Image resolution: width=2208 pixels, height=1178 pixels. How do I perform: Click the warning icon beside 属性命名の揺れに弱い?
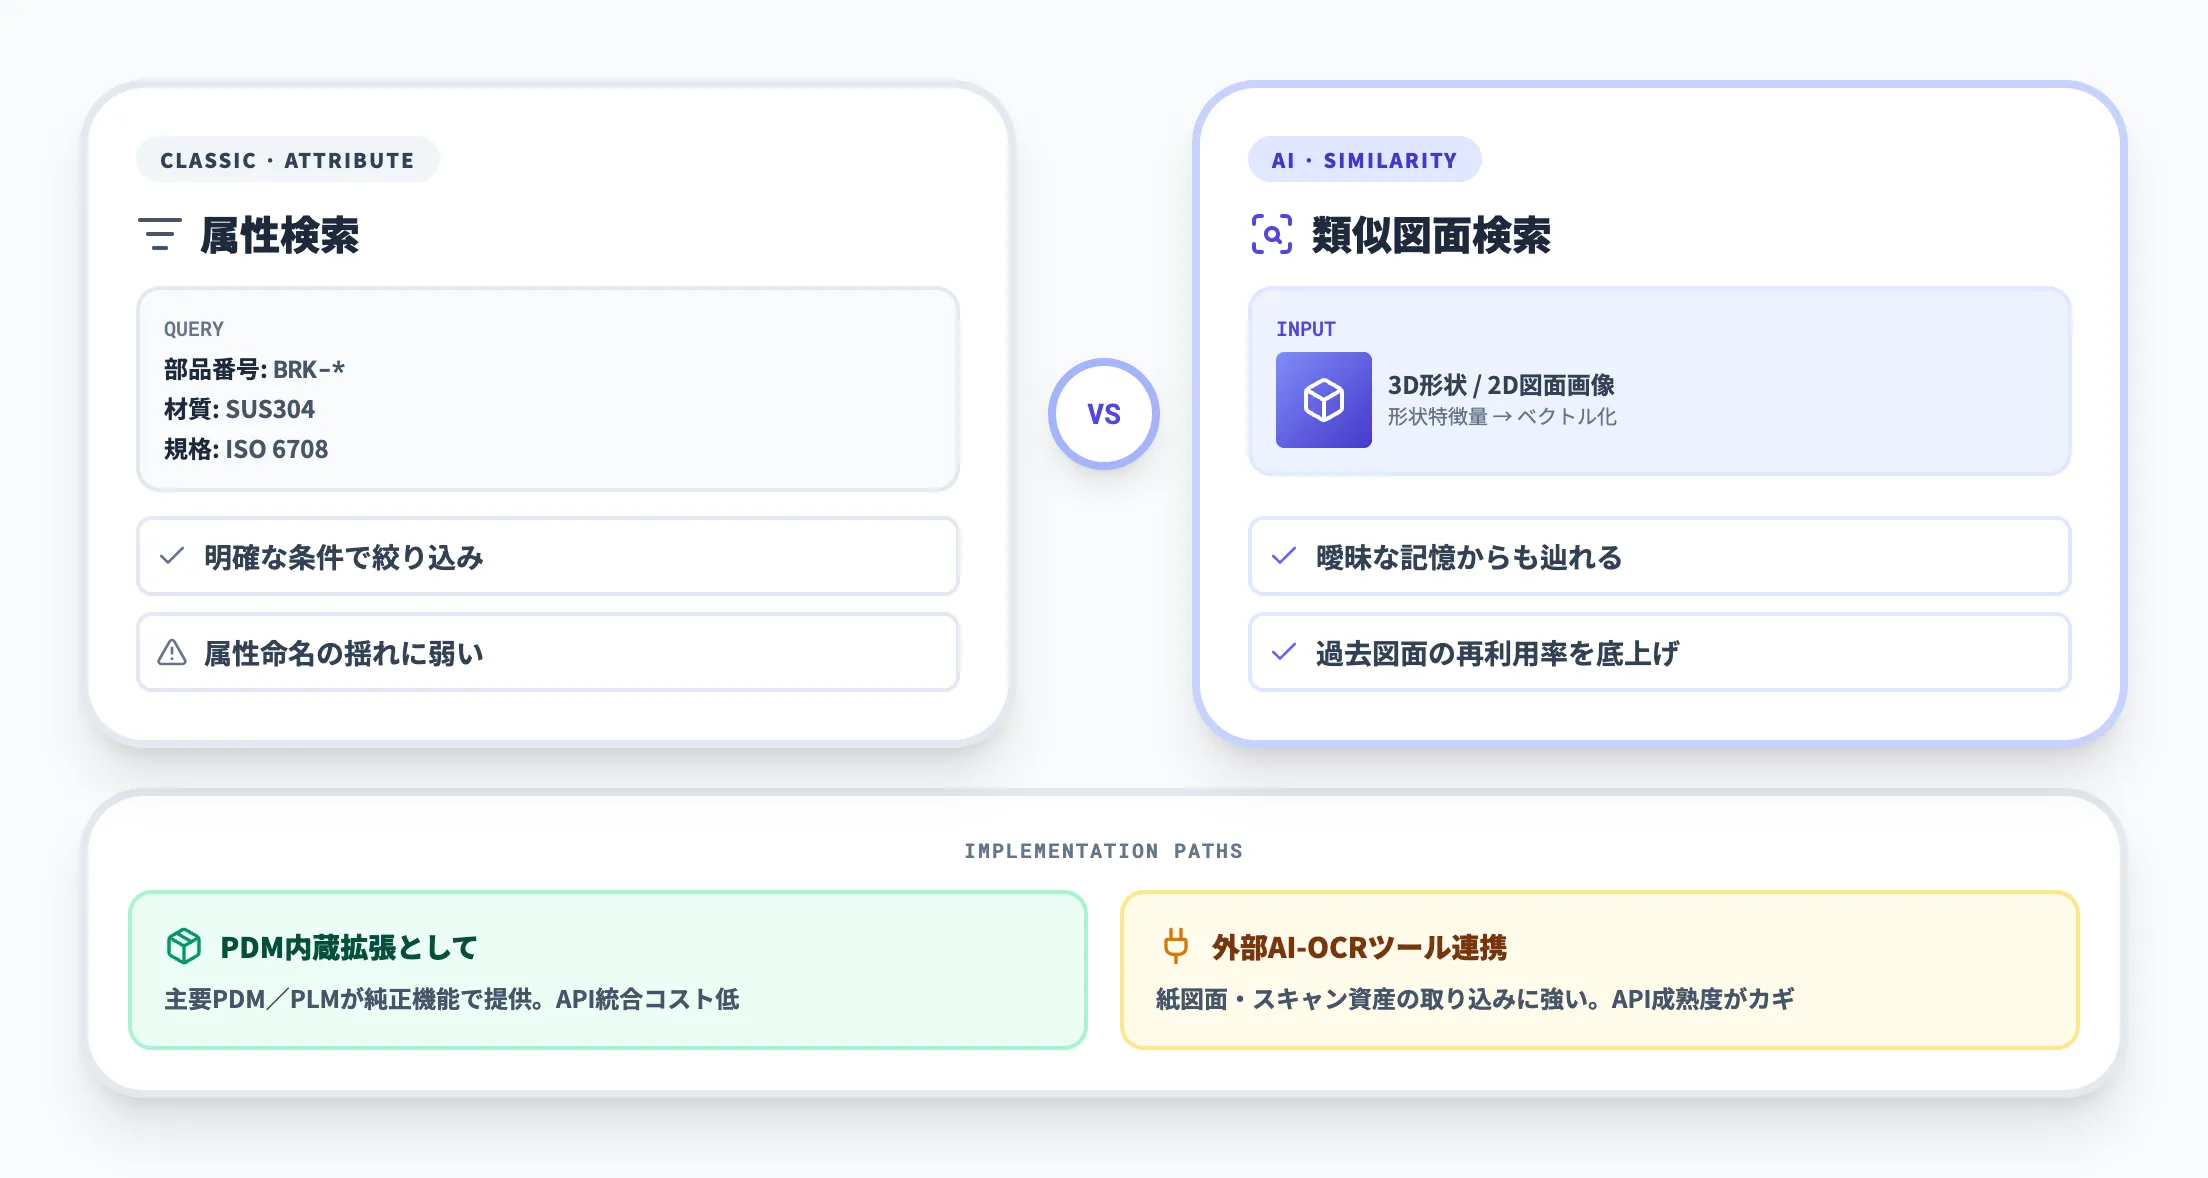tap(173, 652)
